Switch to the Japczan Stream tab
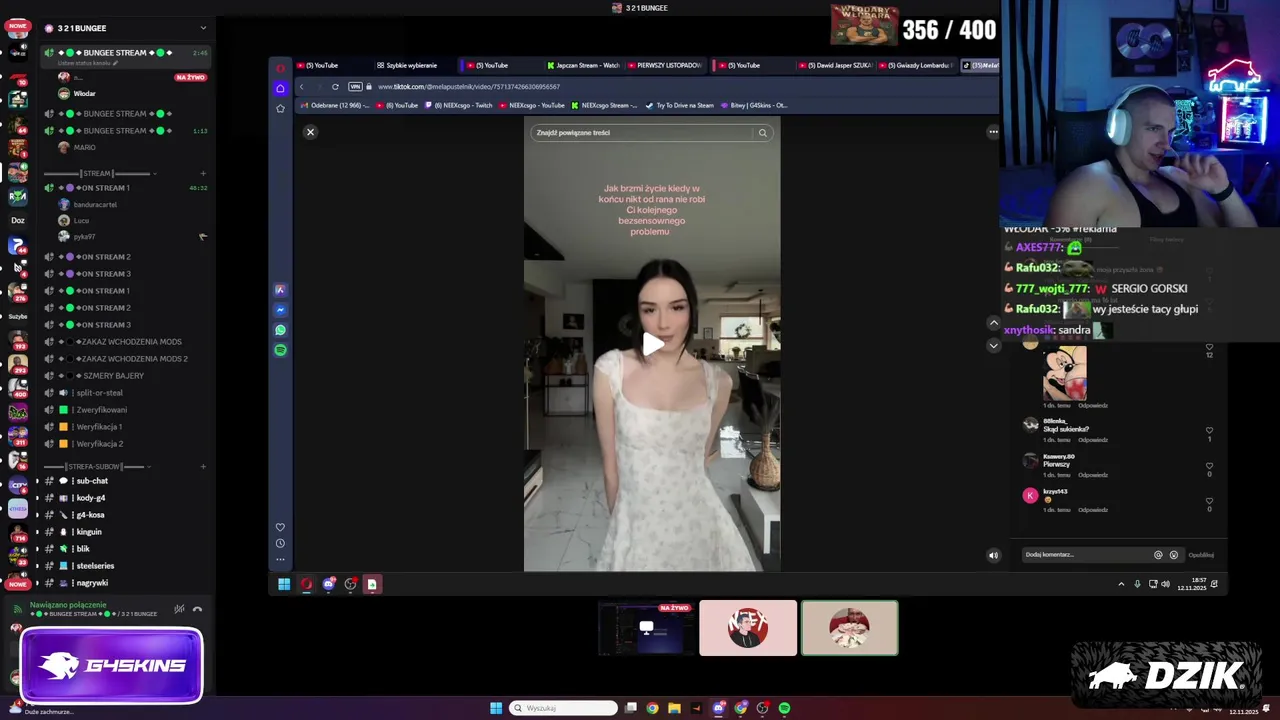1280x720 pixels. 583,65
